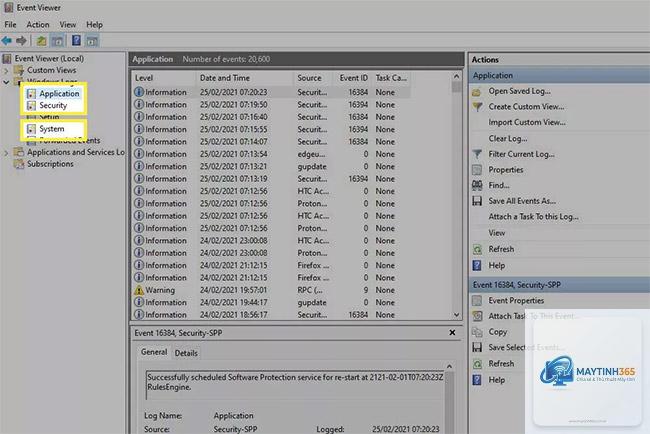Screen dimensions: 650x434
Task: Click the Attach Task To This Event icon
Action: [477, 316]
